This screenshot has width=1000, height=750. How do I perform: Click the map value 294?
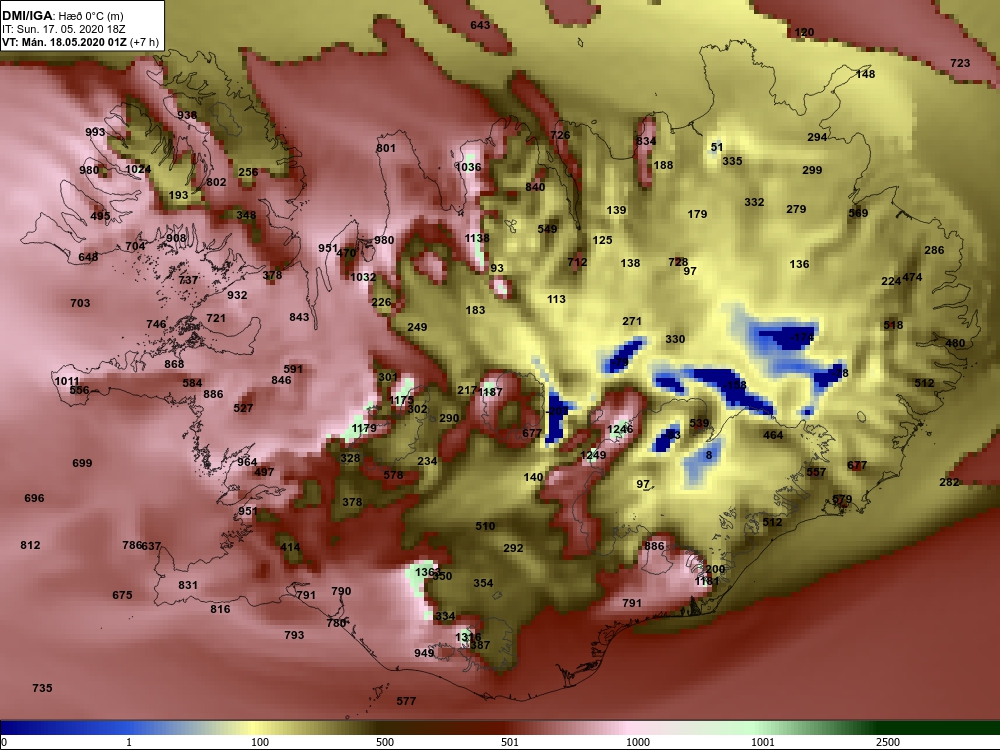[818, 137]
